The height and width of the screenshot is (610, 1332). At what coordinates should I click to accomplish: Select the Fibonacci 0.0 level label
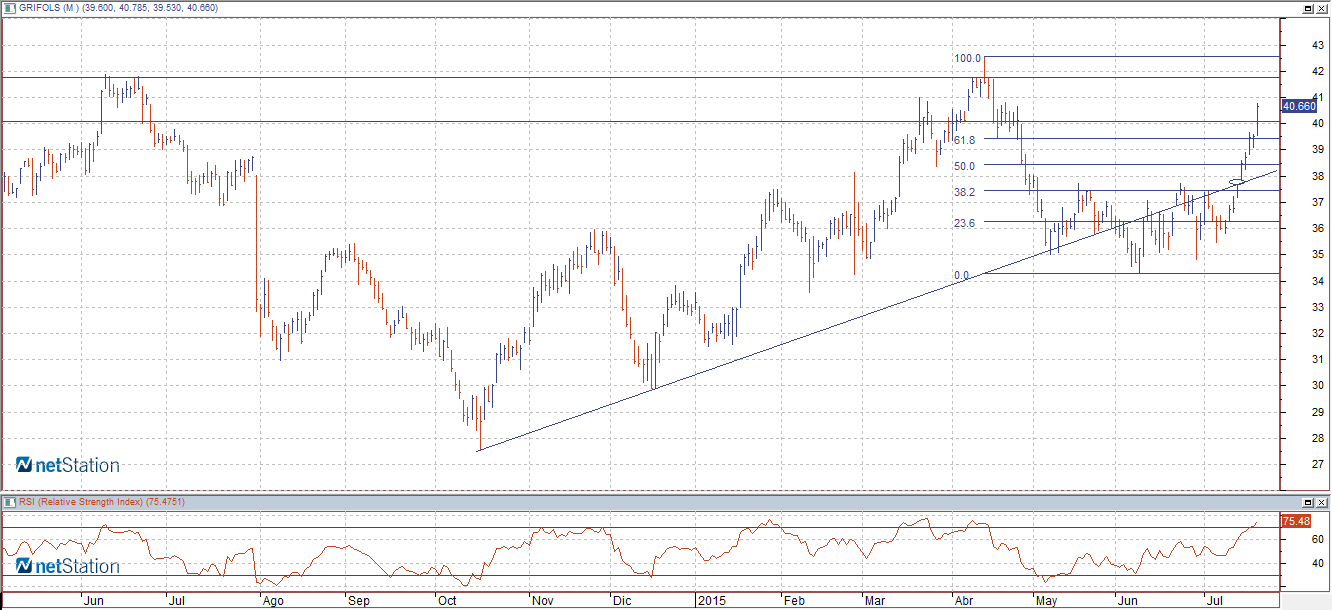pyautogui.click(x=961, y=275)
